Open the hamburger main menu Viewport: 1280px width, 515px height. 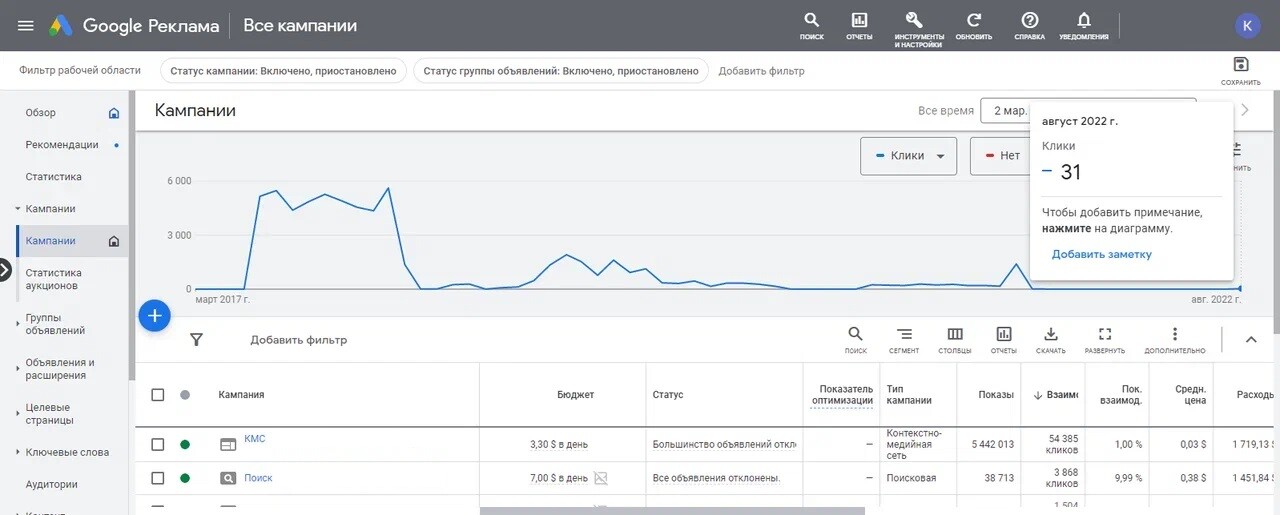click(x=26, y=26)
